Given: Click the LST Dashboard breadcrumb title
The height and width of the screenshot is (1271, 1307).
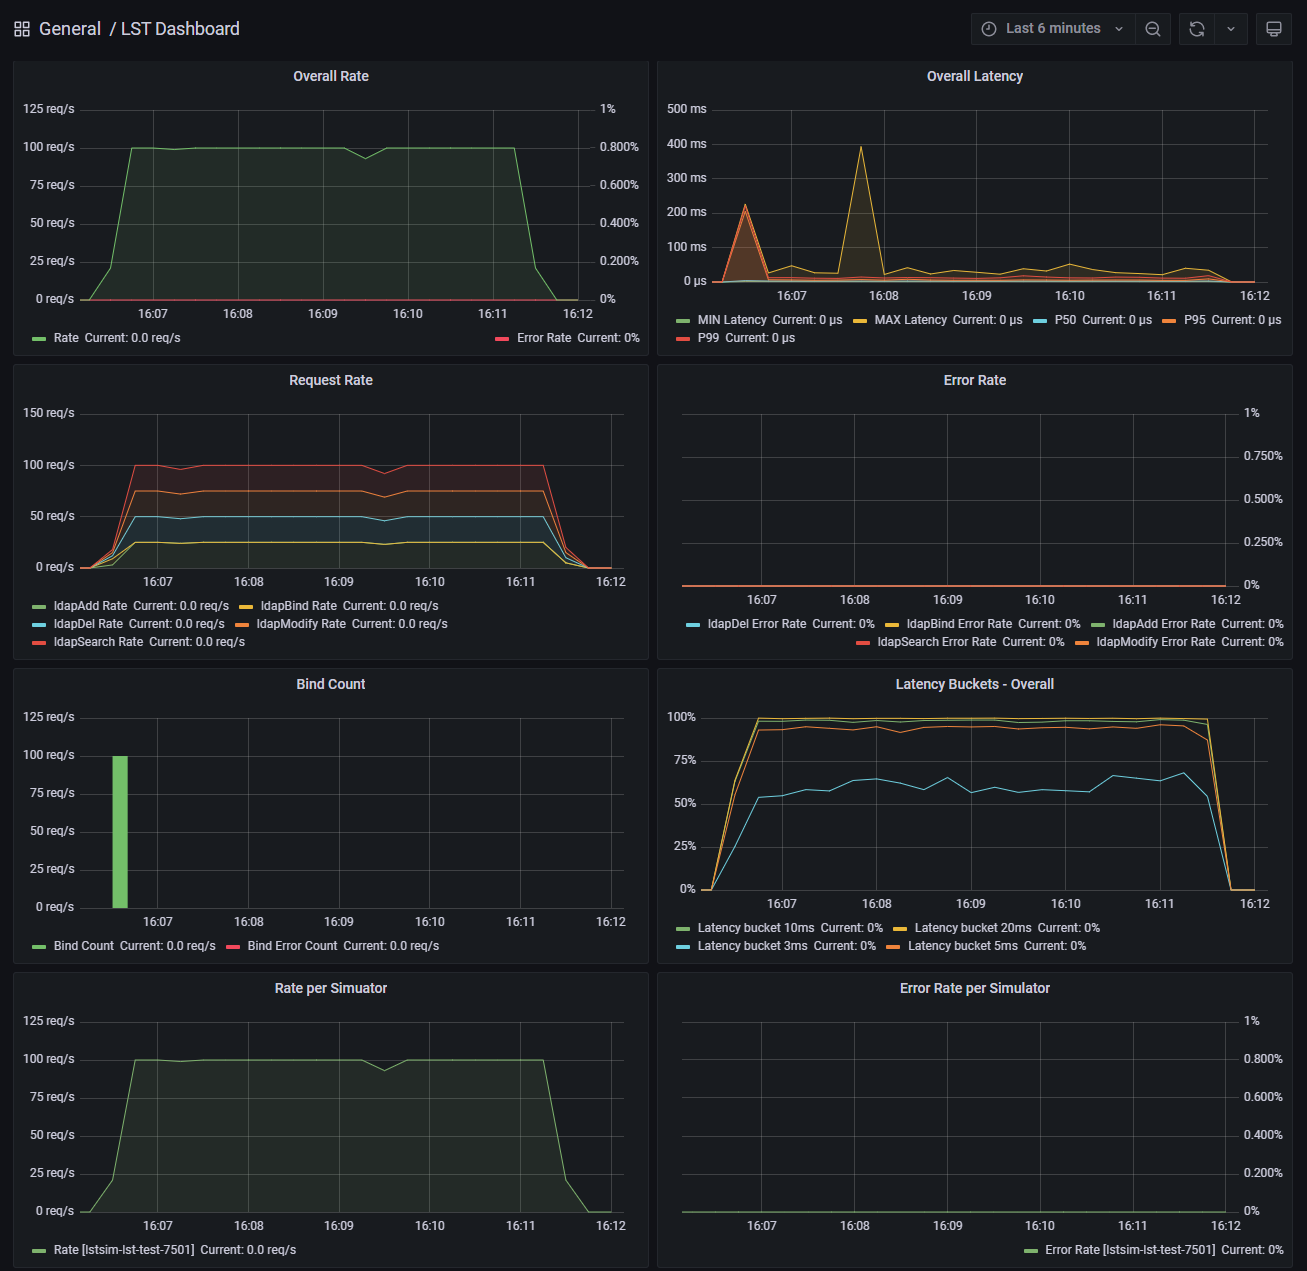Looking at the screenshot, I should [x=180, y=29].
